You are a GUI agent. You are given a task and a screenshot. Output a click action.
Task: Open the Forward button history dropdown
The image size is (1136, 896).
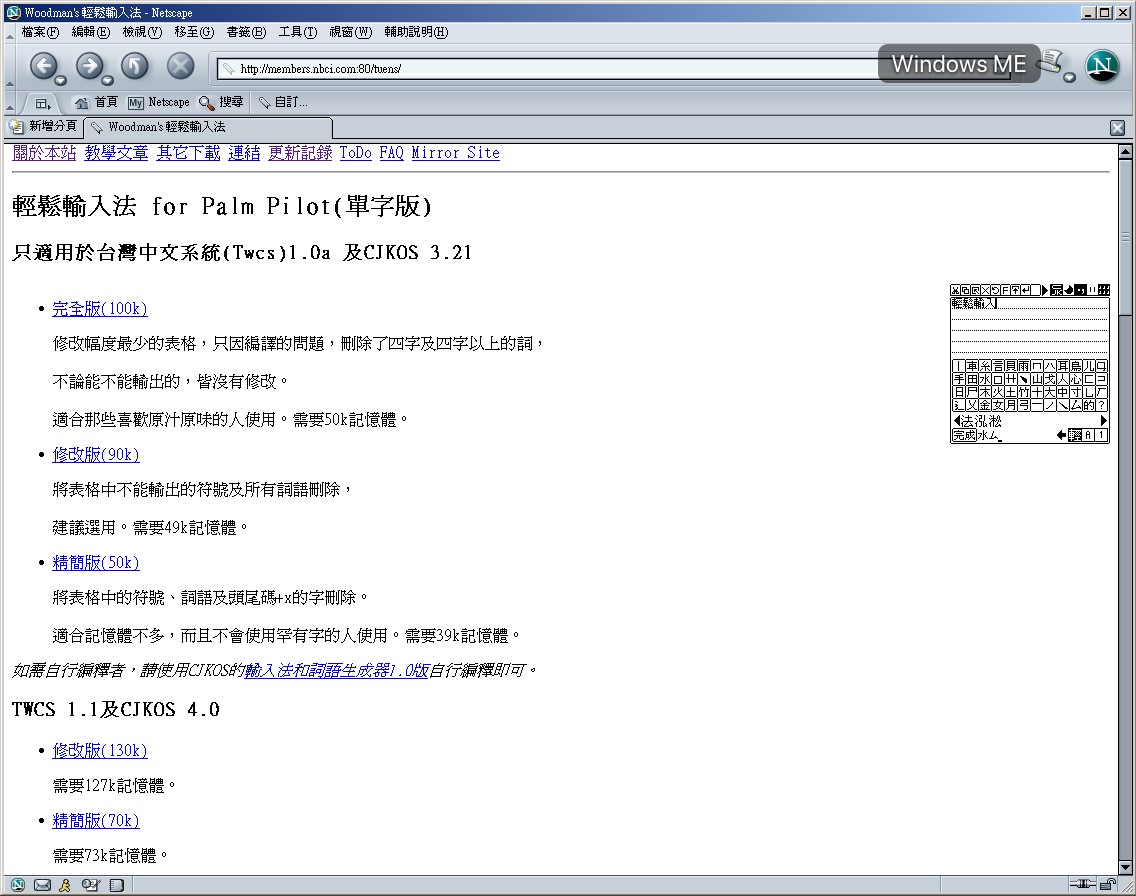pos(107,81)
